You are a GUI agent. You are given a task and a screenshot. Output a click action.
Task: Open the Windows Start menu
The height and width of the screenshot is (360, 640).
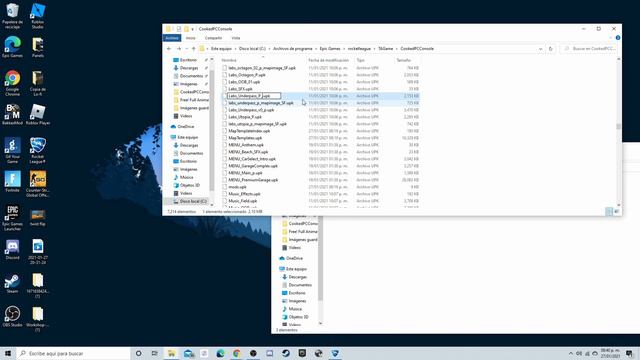(x=8, y=353)
